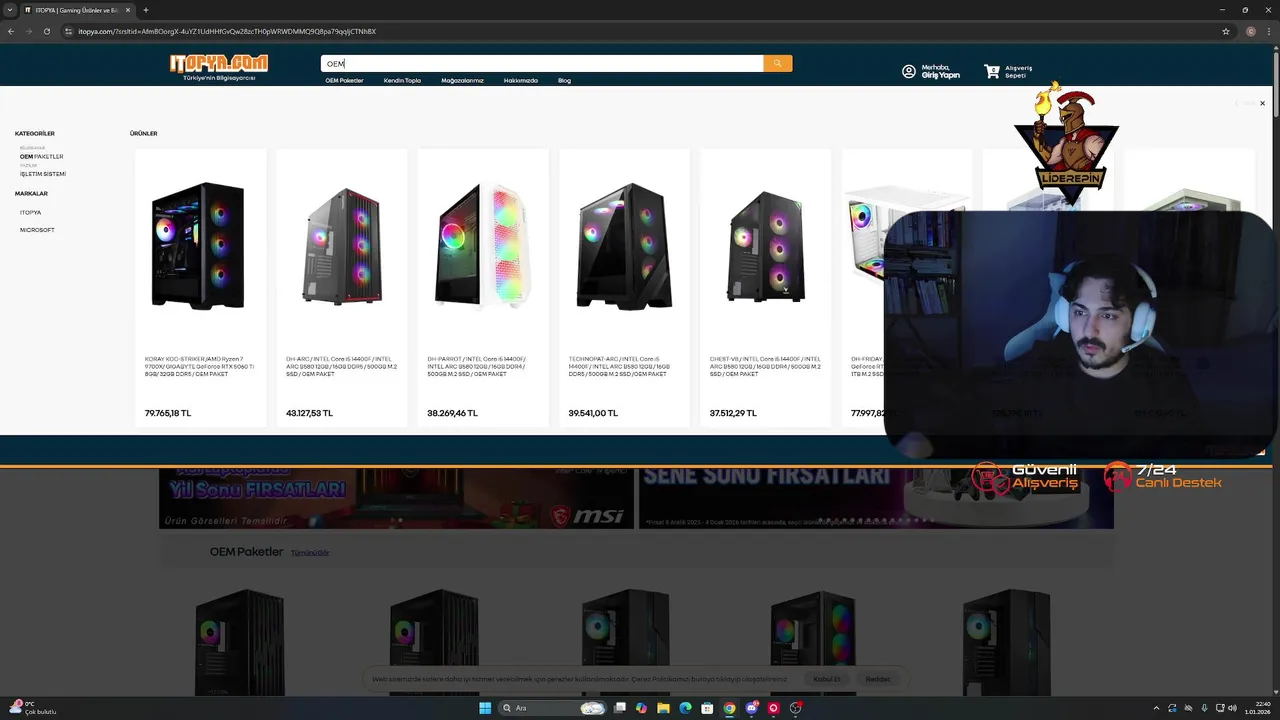Open Microsoft Edge from the taskbar
The width and height of the screenshot is (1280, 720).
[x=685, y=708]
